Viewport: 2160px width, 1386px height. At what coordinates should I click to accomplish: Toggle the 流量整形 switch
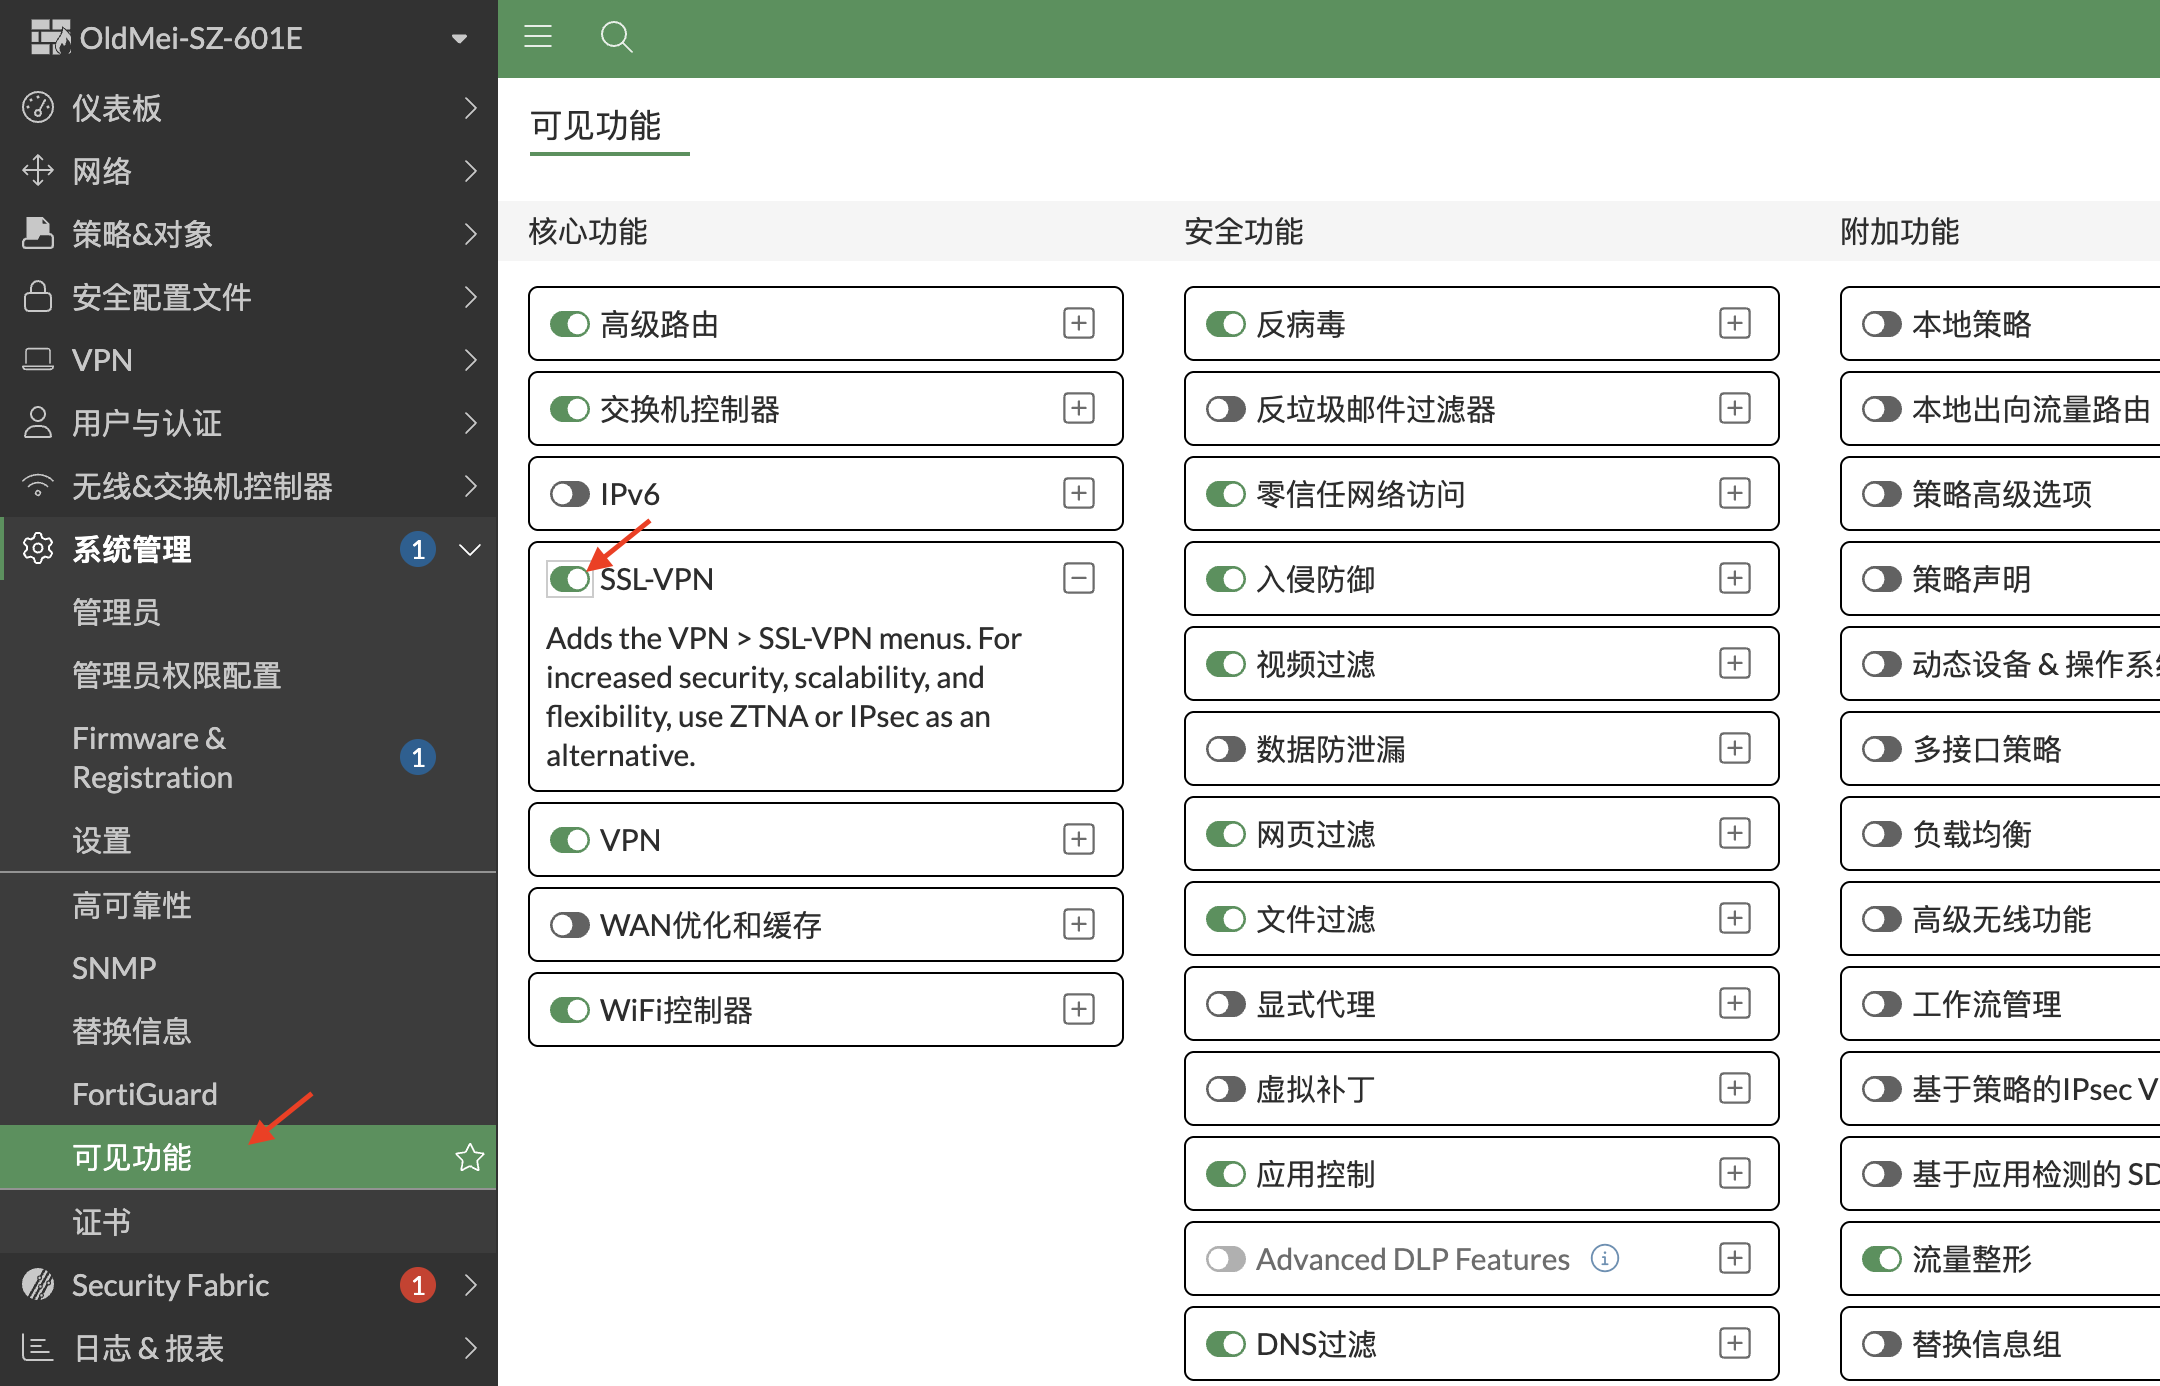point(1882,1259)
